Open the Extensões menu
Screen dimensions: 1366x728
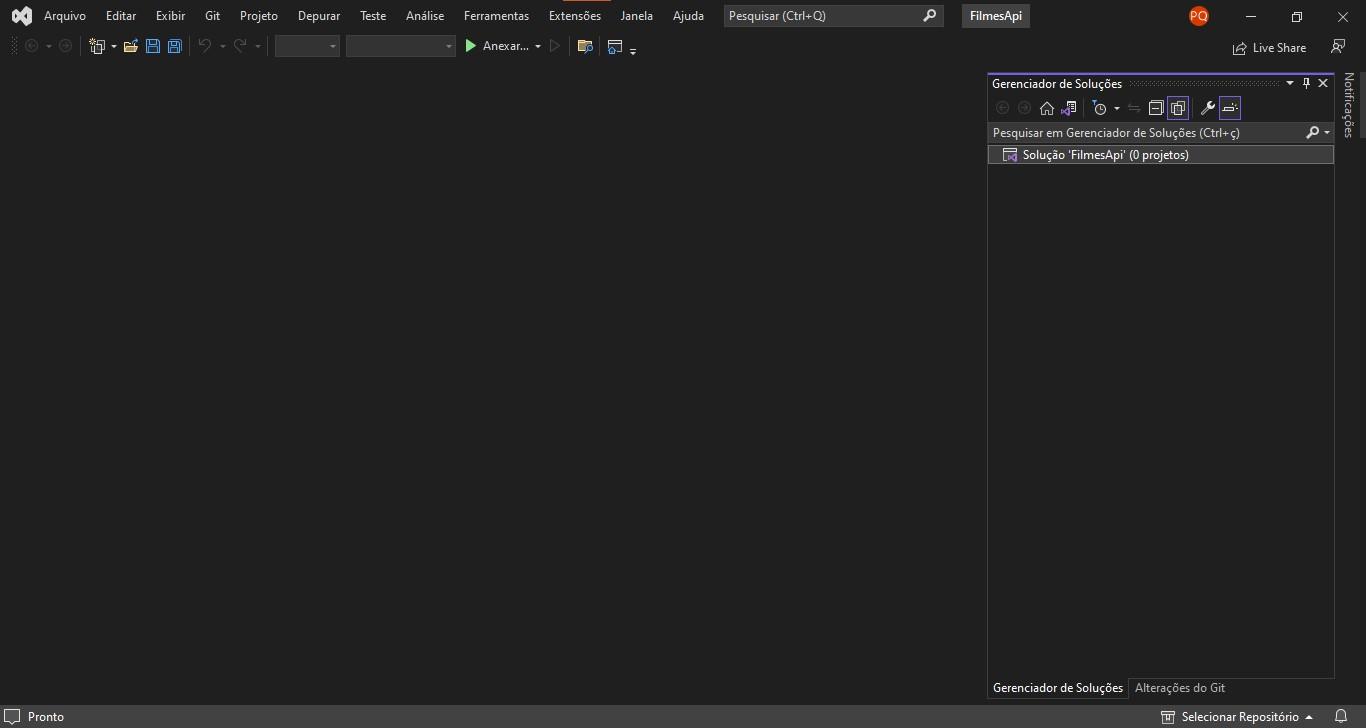[575, 16]
